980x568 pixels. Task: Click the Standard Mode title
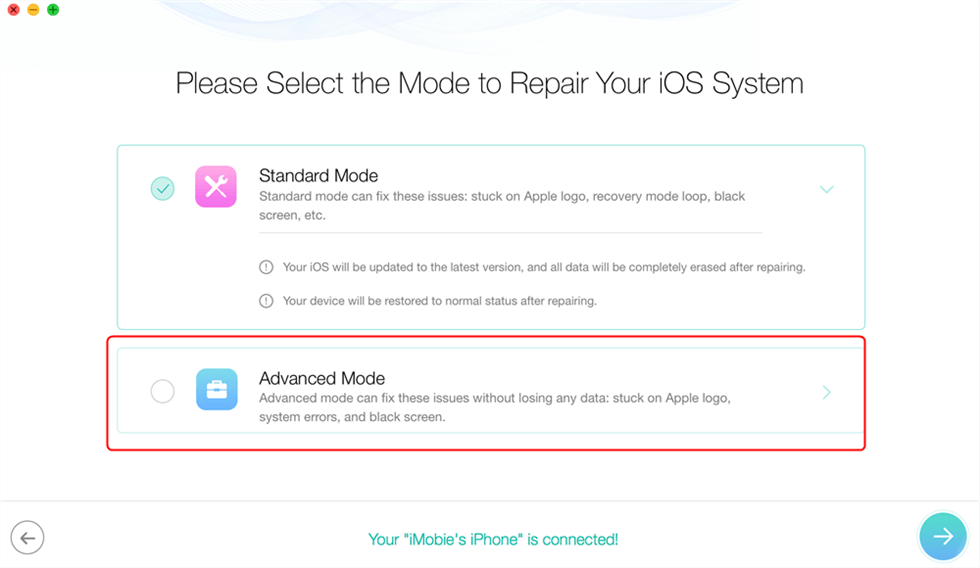tap(318, 176)
